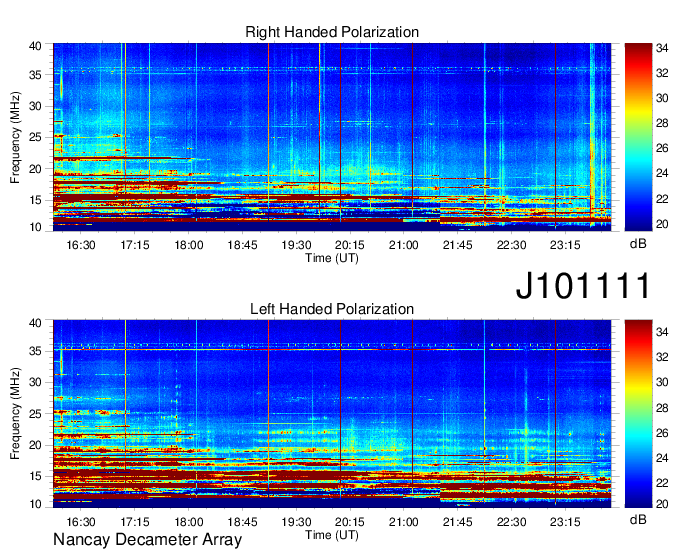Click the 30 MHz tick label on the bottom plot

[x=35, y=382]
